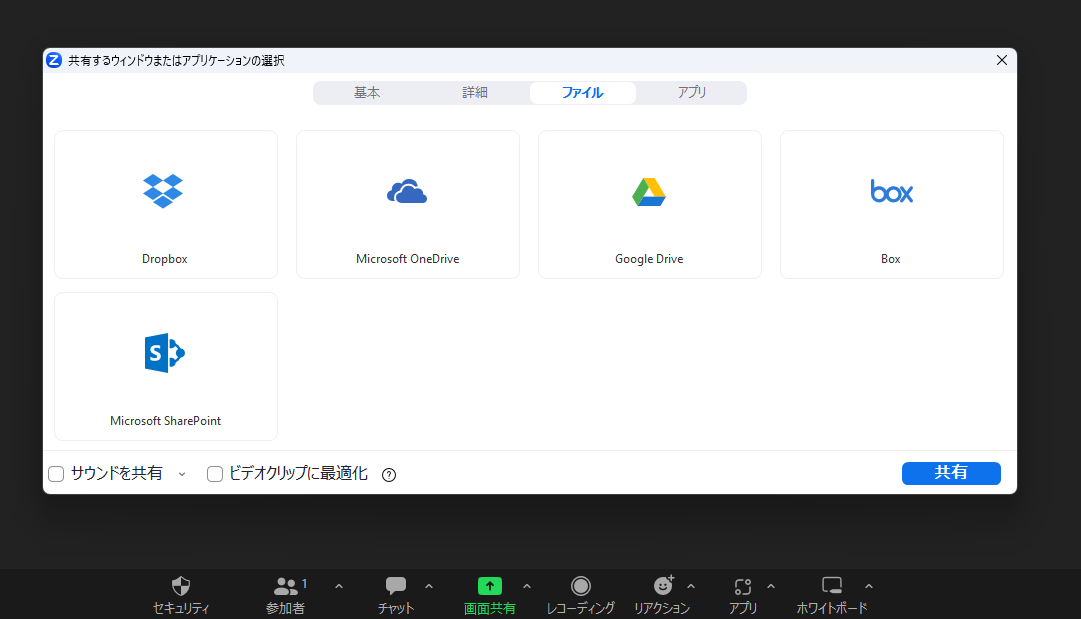The width and height of the screenshot is (1081, 619).
Task: Enable the サウンドを共有 checkbox
Action: [x=55, y=473]
